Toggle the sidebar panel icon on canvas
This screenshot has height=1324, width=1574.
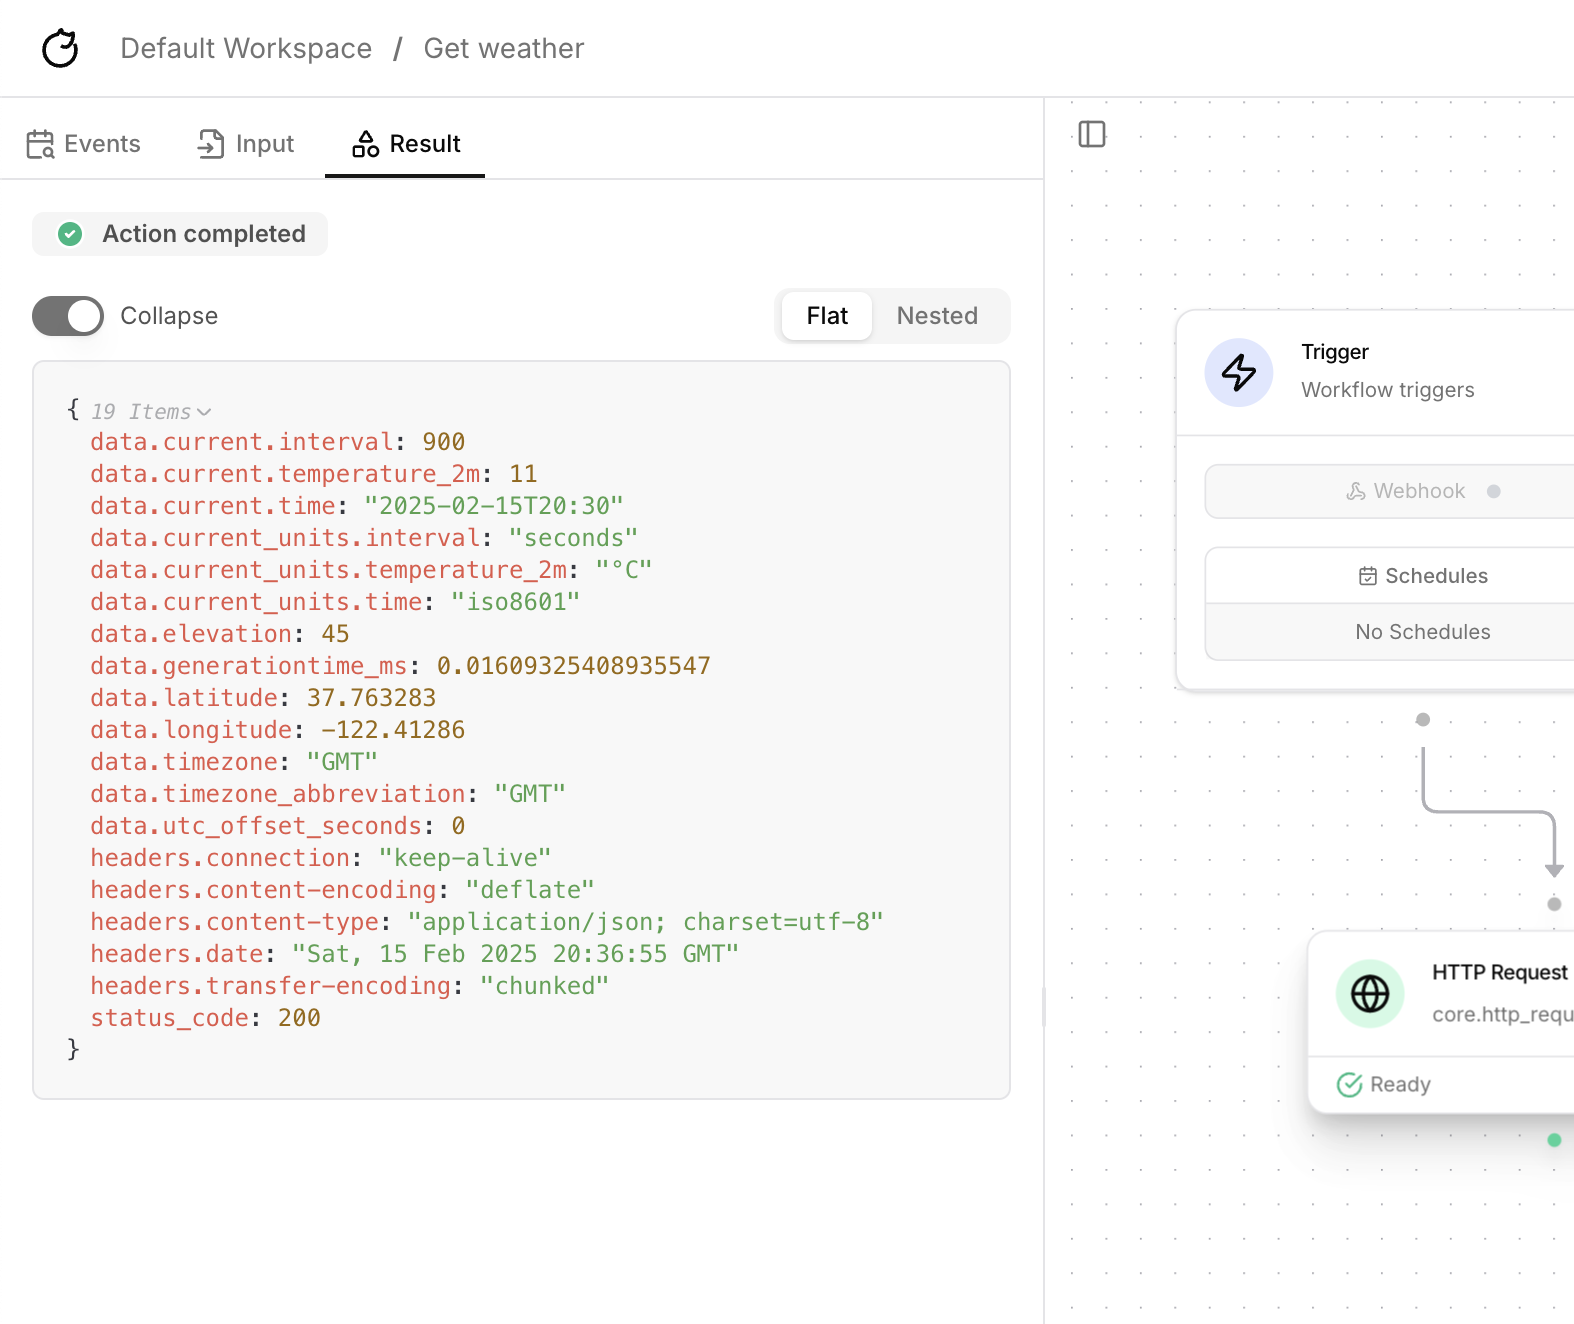[x=1092, y=134]
